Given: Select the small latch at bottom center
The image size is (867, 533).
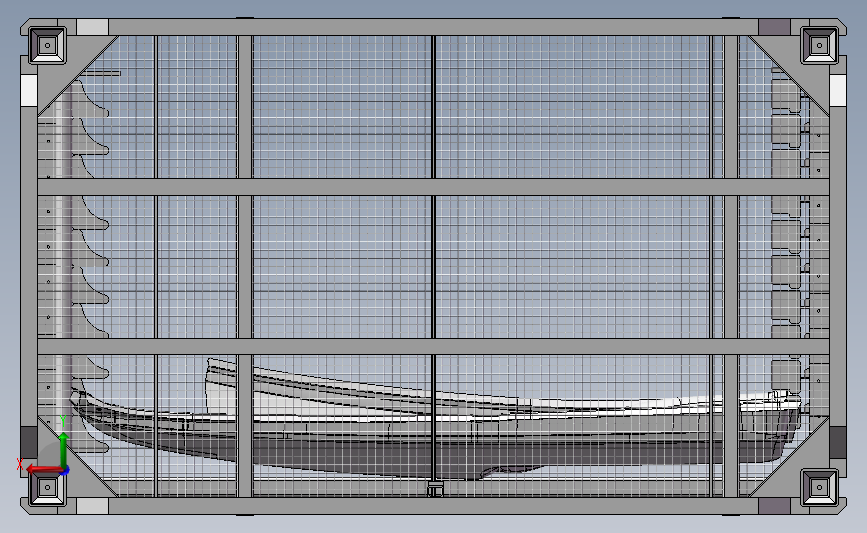Looking at the screenshot, I should coord(435,489).
